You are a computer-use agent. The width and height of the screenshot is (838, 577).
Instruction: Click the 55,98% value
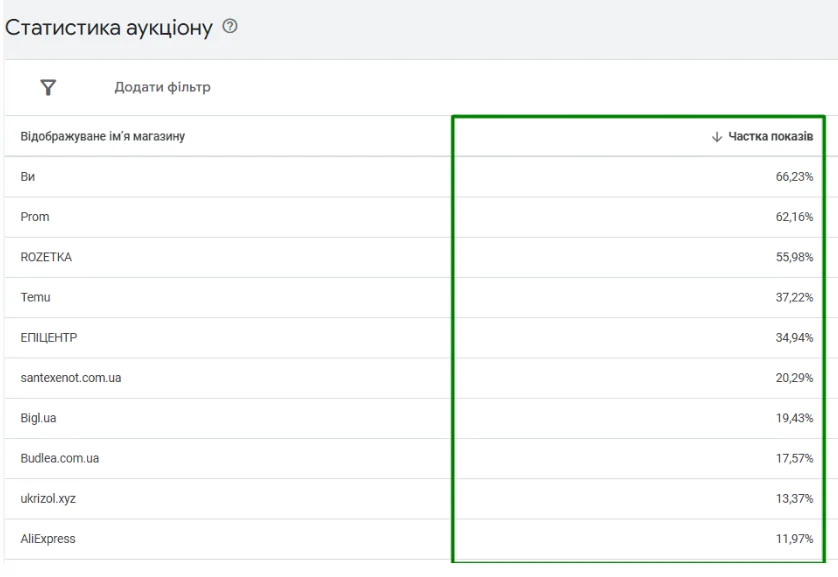[794, 257]
